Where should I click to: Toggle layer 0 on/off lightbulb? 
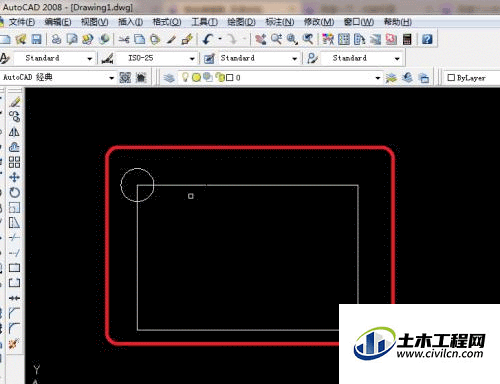[x=185, y=78]
